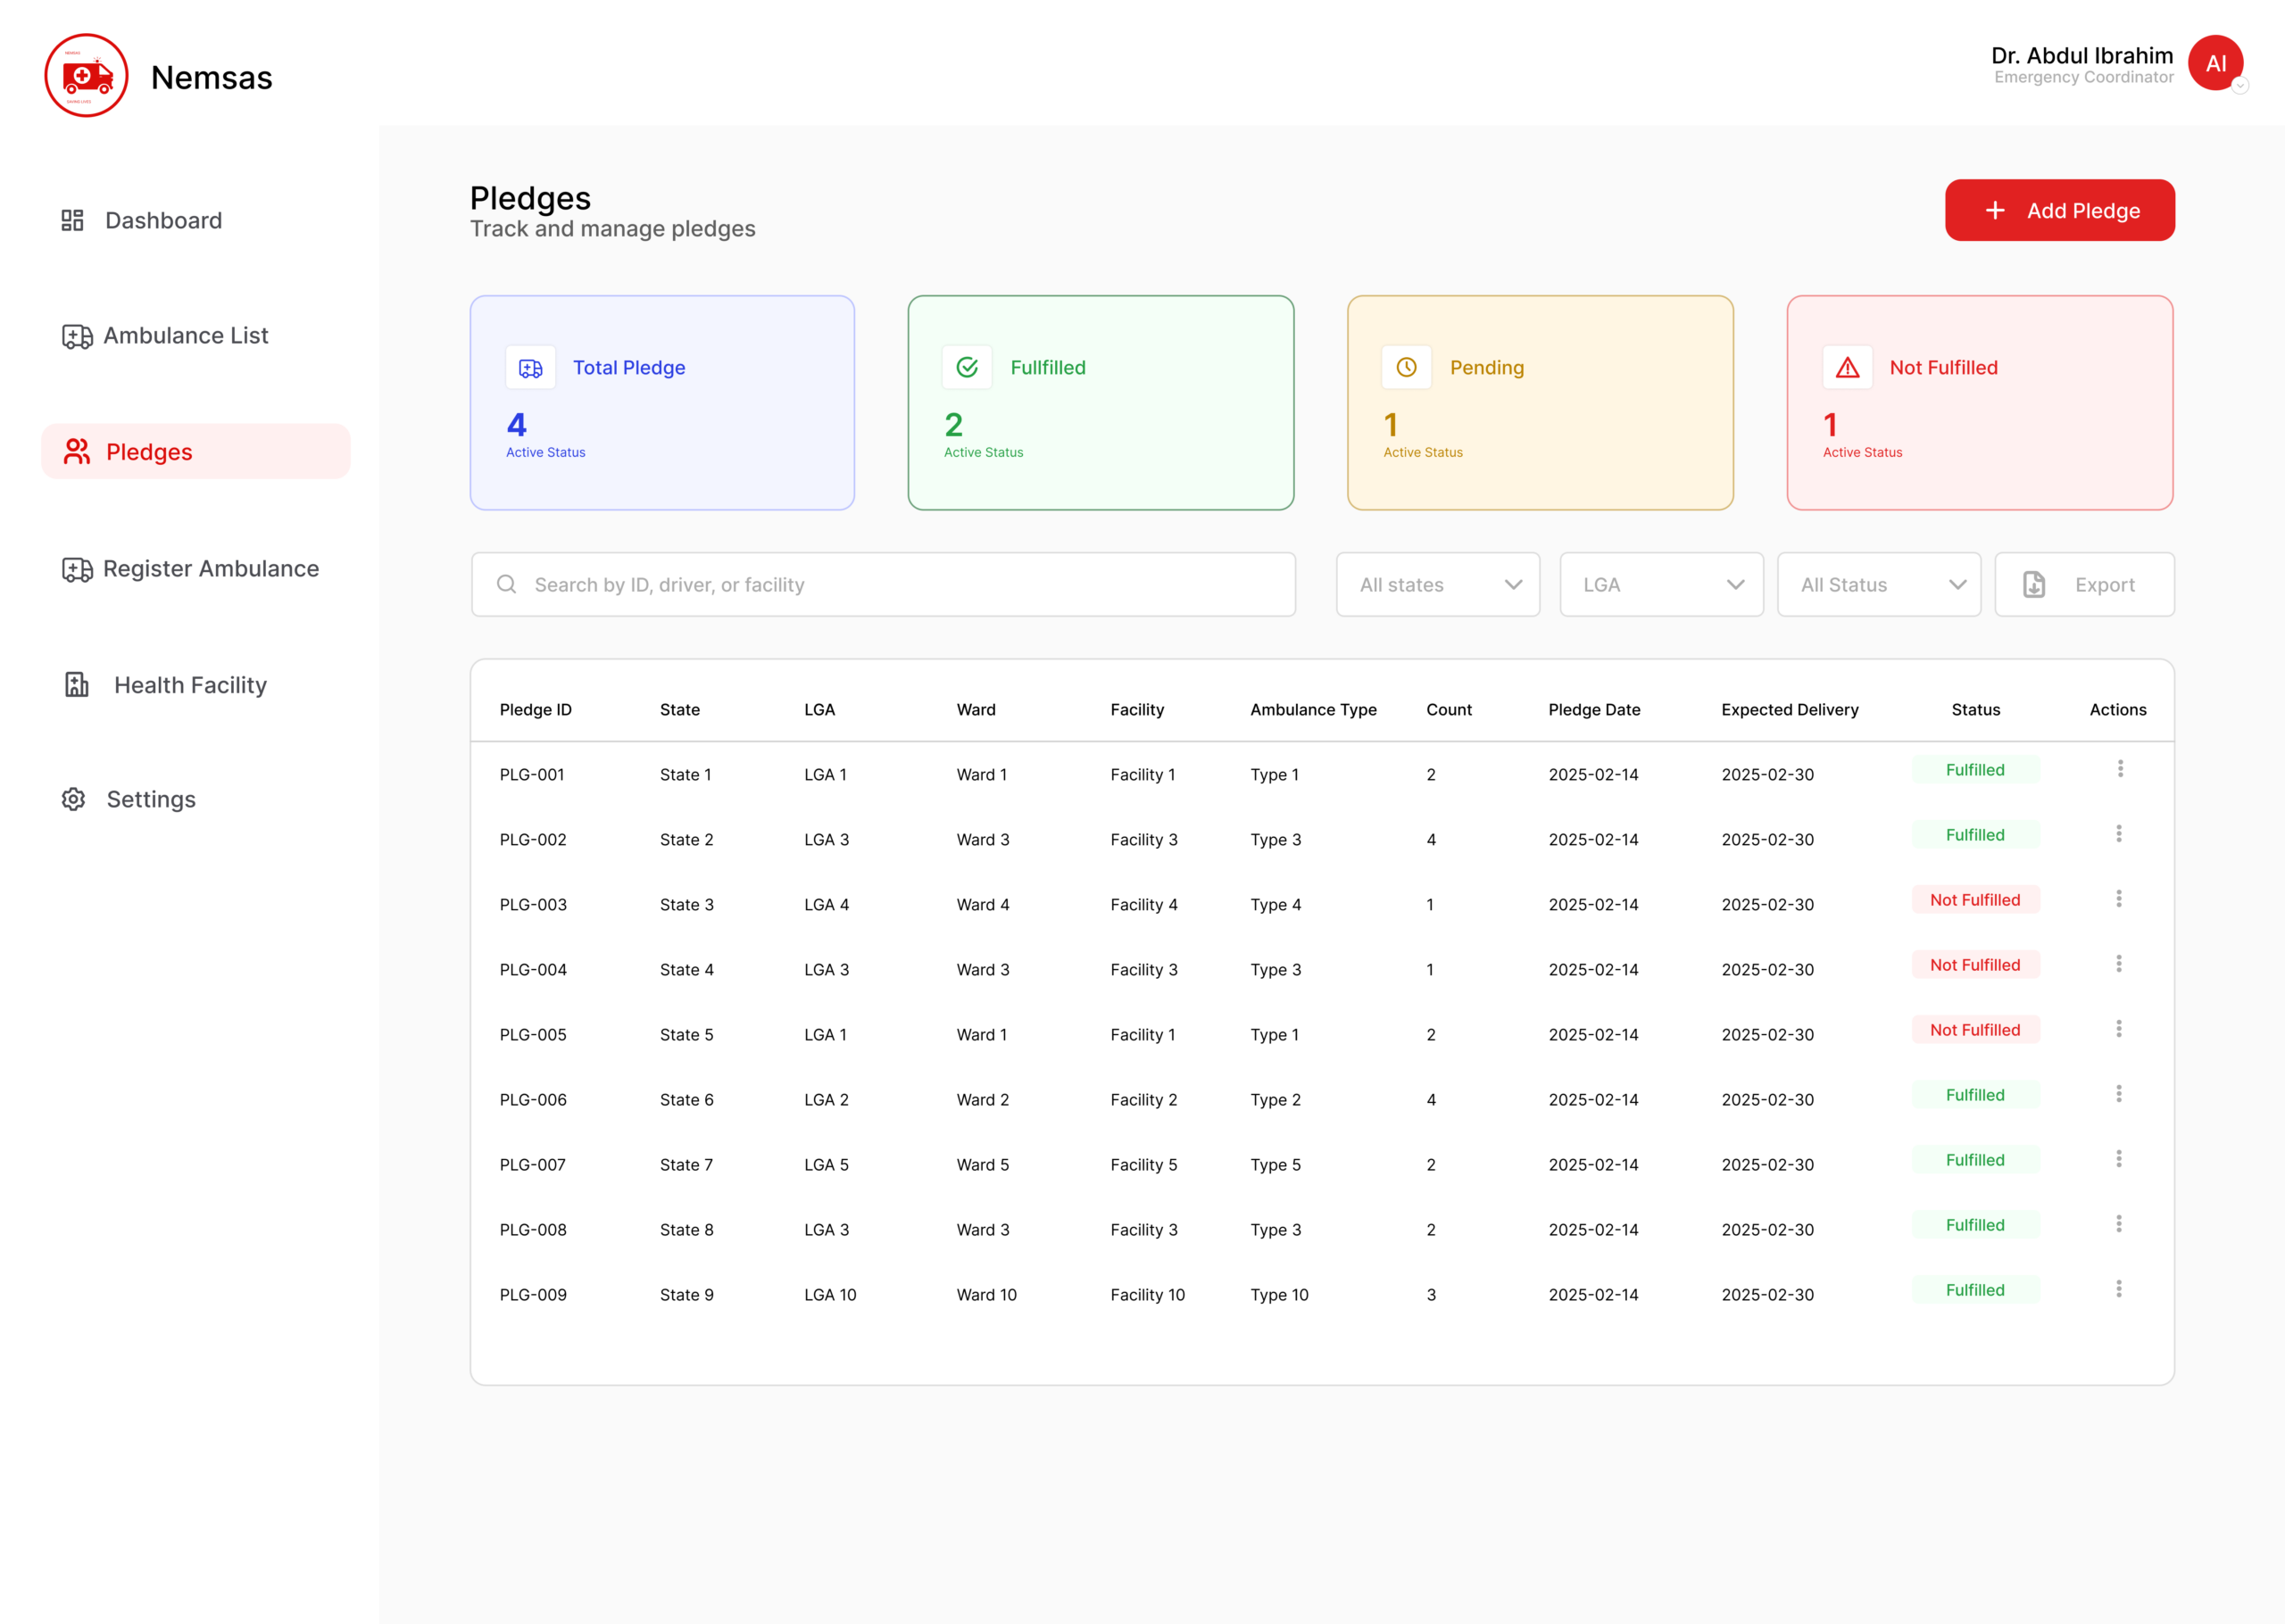Export the pledges list
This screenshot has width=2285, height=1624.
(x=2085, y=585)
